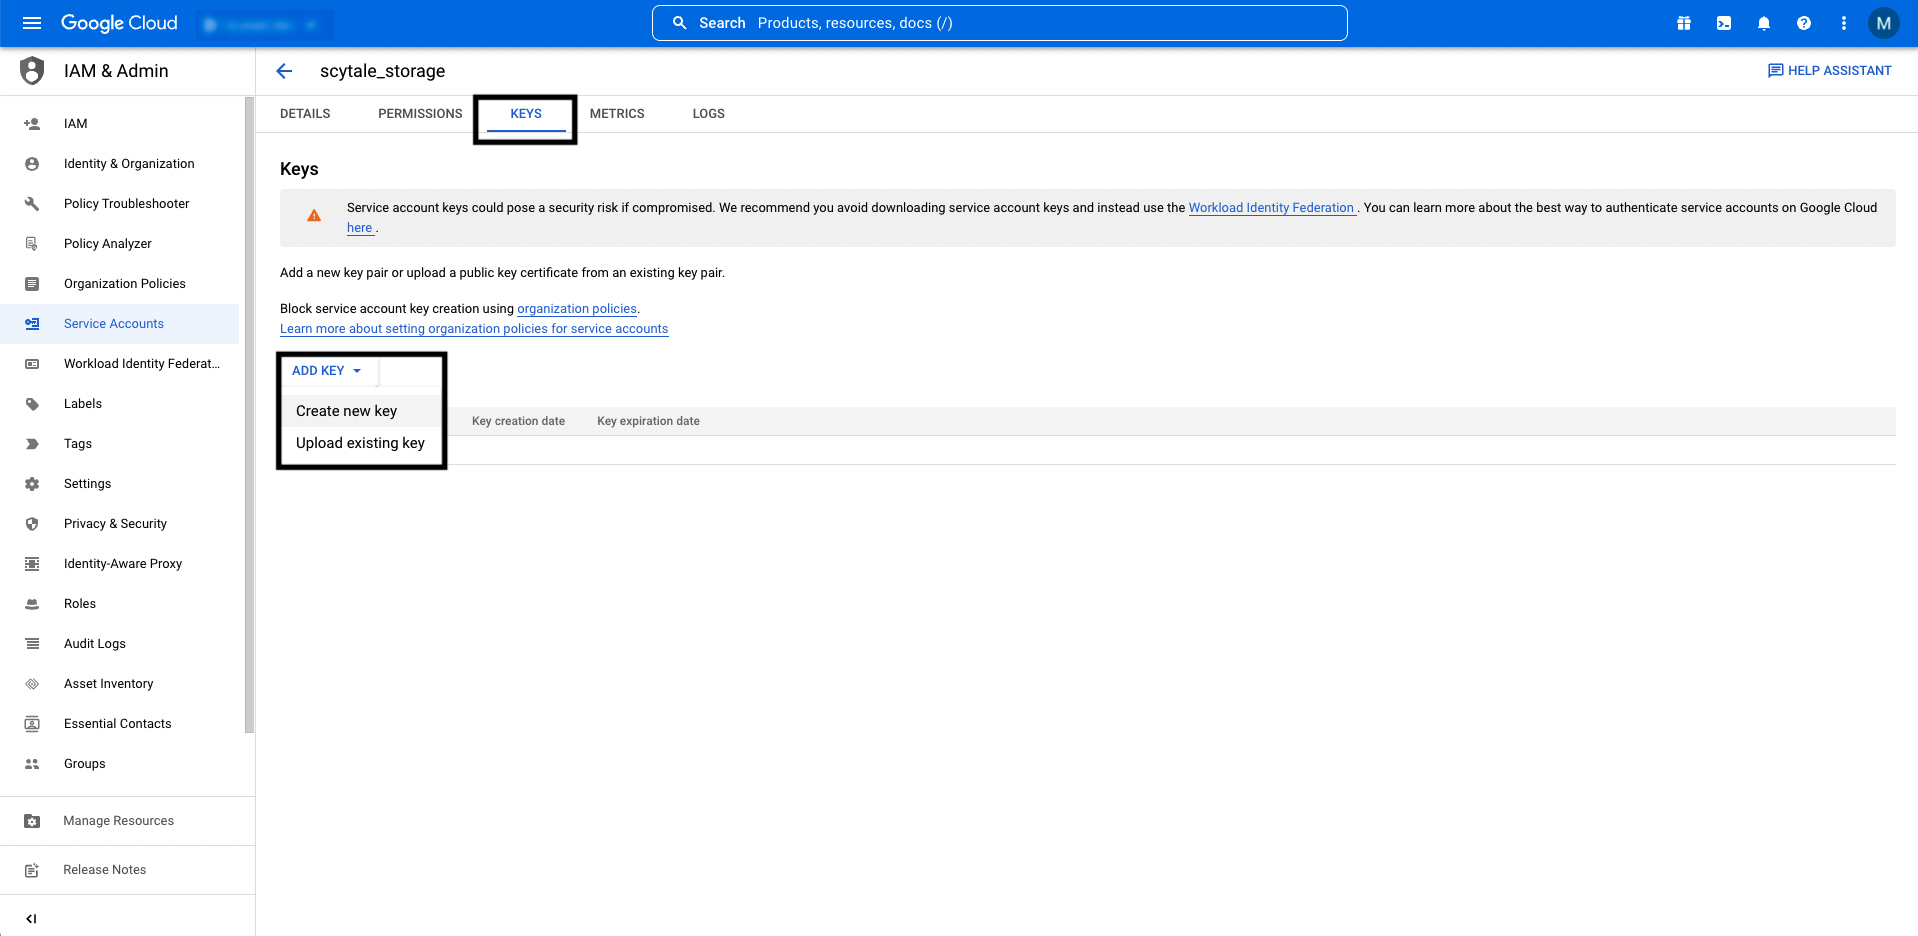Open the project selector dropdown
The image size is (1918, 936).
264,24
